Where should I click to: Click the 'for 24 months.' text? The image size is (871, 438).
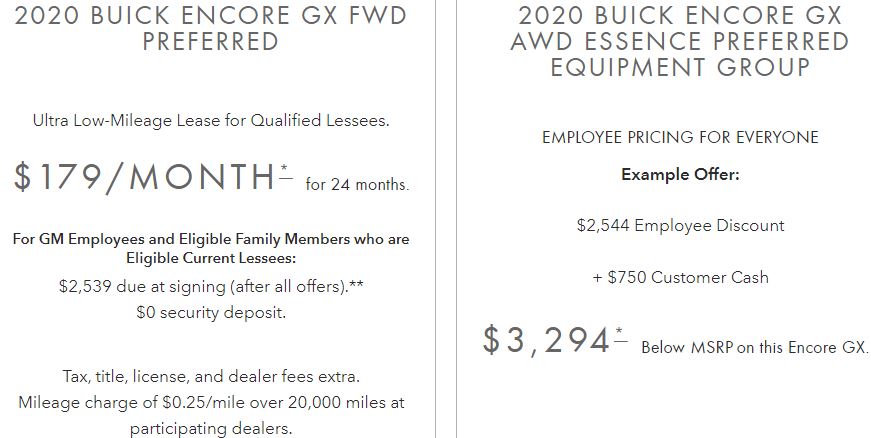click(x=357, y=184)
